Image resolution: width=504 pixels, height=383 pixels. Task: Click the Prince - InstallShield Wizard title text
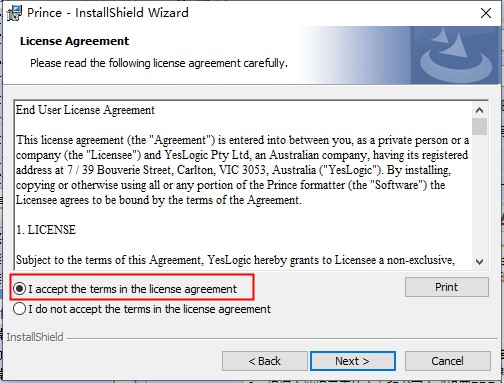108,13
